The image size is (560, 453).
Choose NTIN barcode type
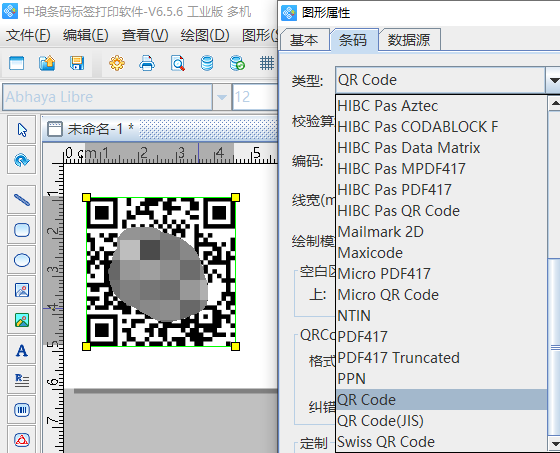[441, 316]
